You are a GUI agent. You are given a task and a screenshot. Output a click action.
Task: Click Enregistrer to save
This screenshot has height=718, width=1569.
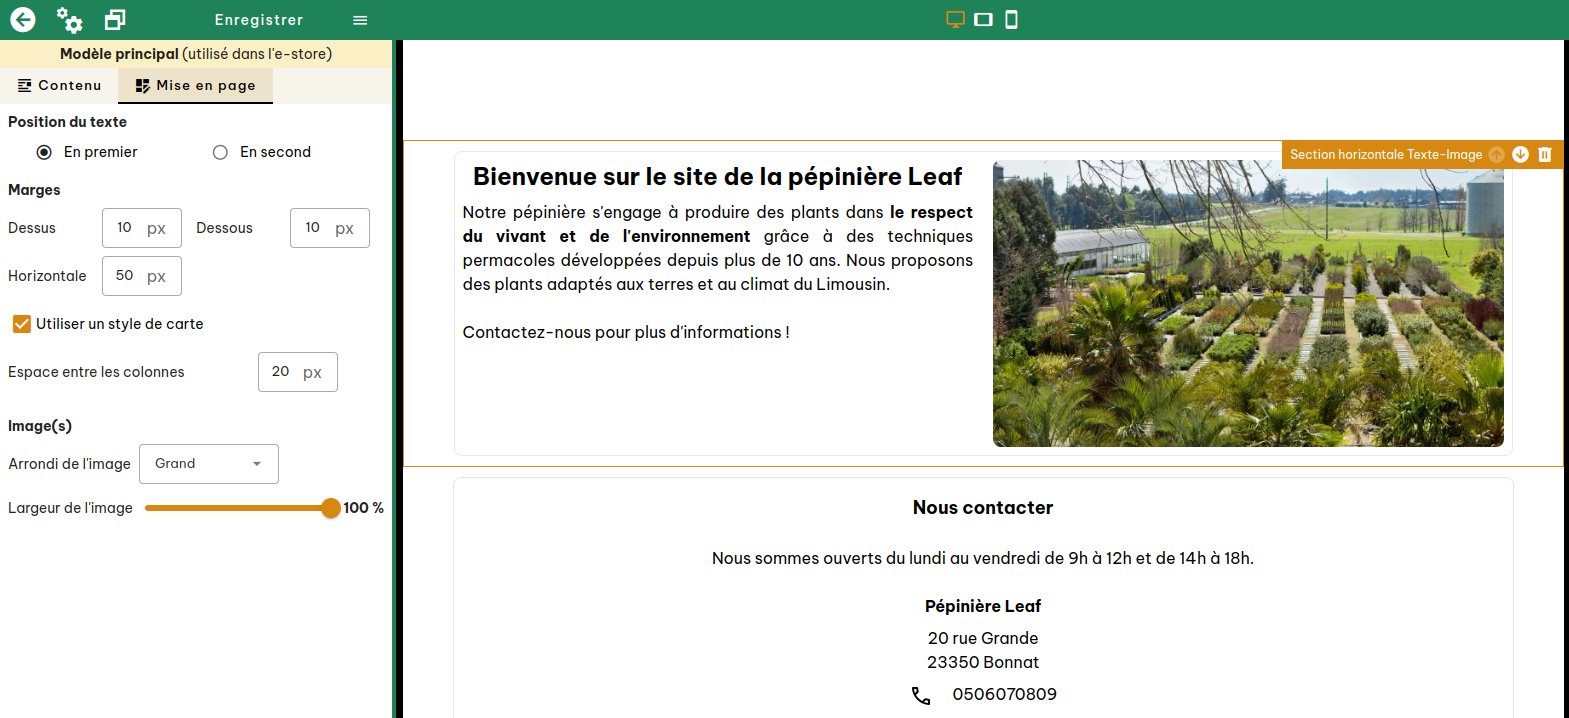[x=259, y=20]
